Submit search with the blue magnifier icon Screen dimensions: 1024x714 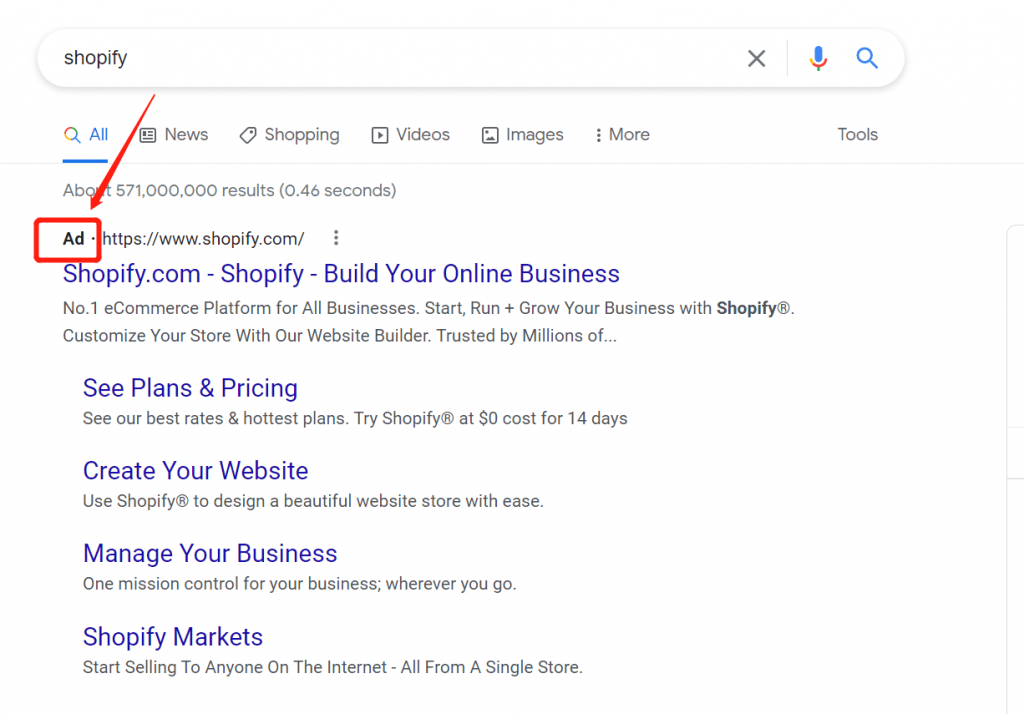[x=867, y=58]
